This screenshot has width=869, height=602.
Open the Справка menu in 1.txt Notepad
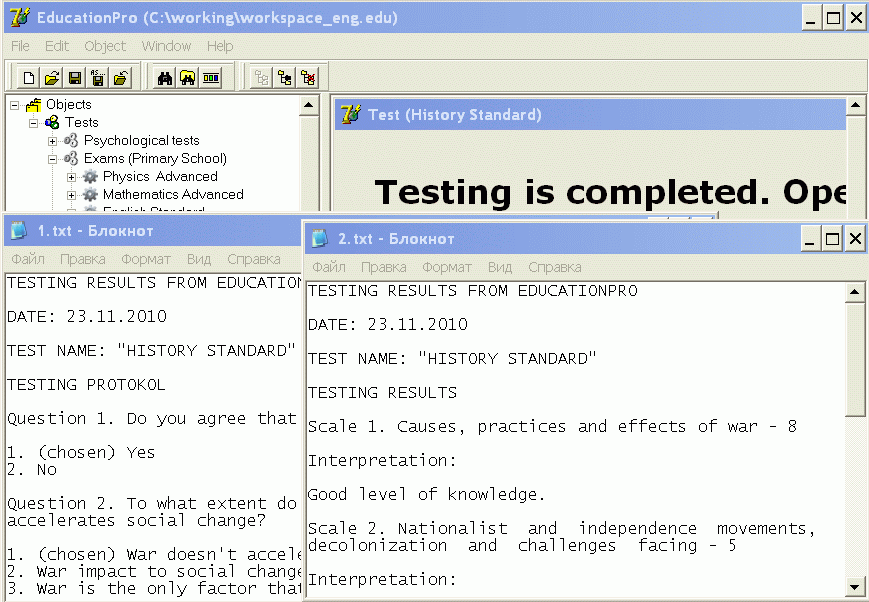pyautogui.click(x=253, y=258)
